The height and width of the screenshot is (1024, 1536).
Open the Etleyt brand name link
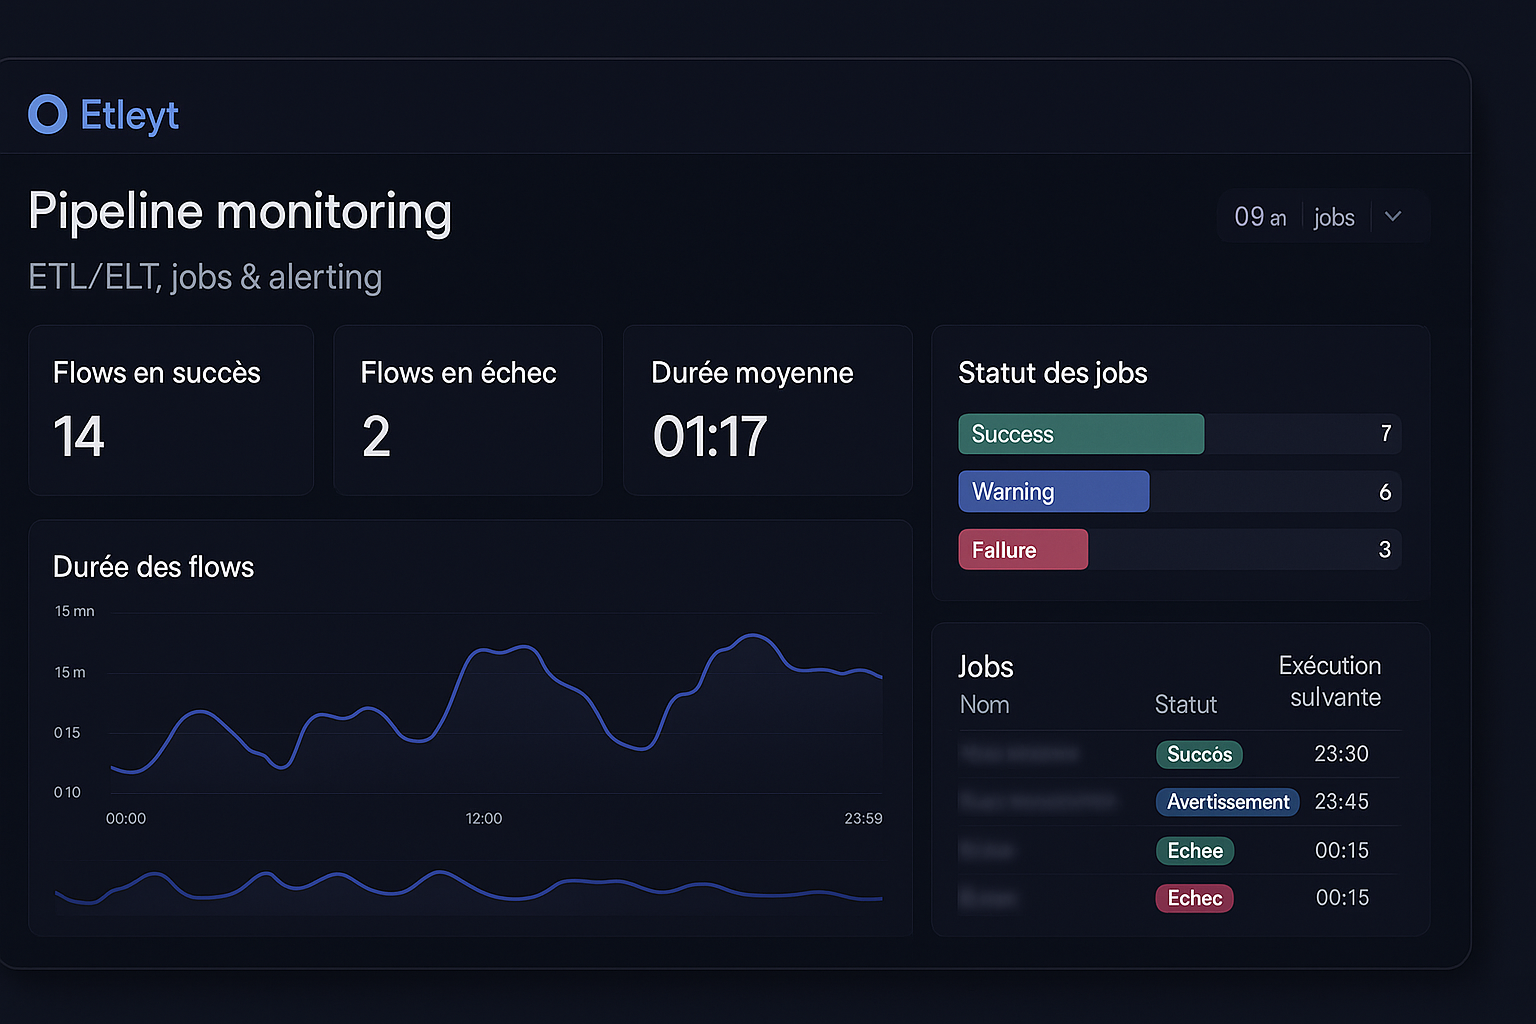click(x=129, y=115)
